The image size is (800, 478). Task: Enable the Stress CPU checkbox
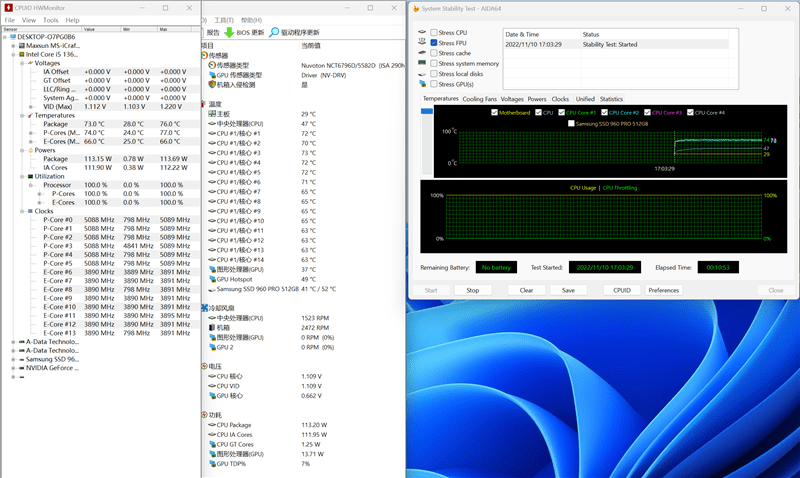tap(434, 32)
